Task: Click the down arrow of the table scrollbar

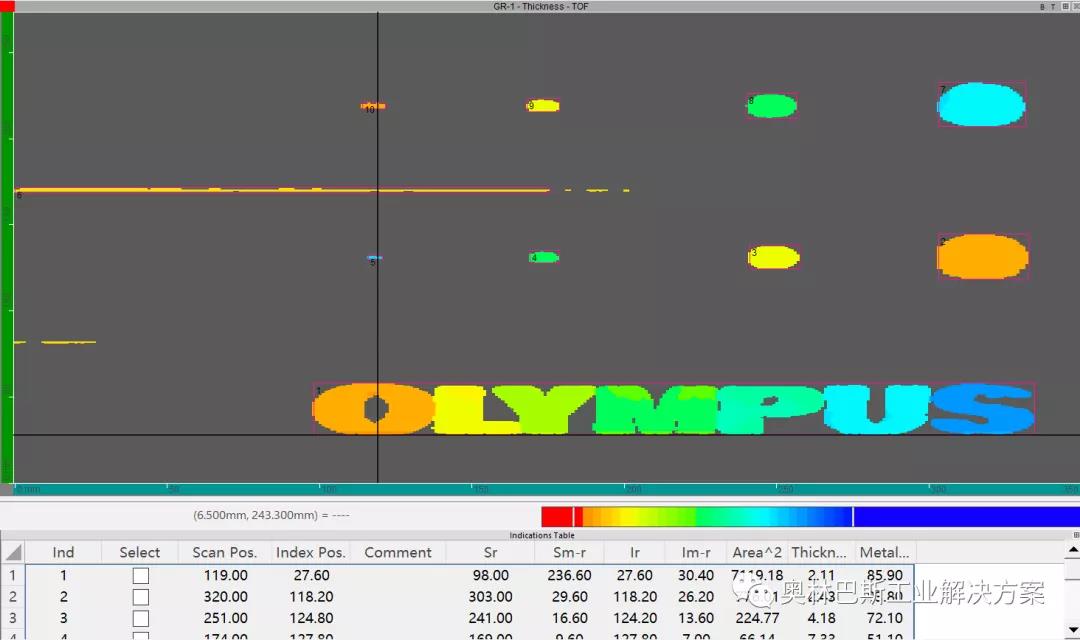Action: [x=1072, y=630]
